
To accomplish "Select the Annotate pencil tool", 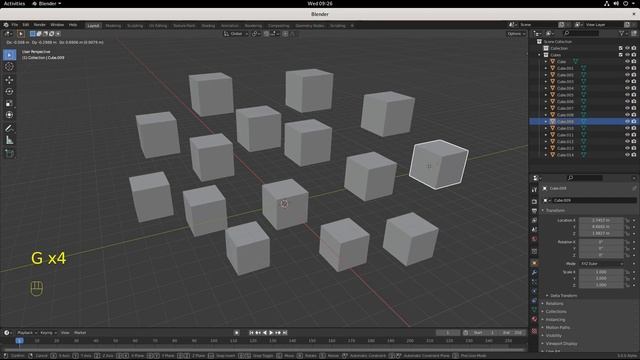I will coord(9,129).
